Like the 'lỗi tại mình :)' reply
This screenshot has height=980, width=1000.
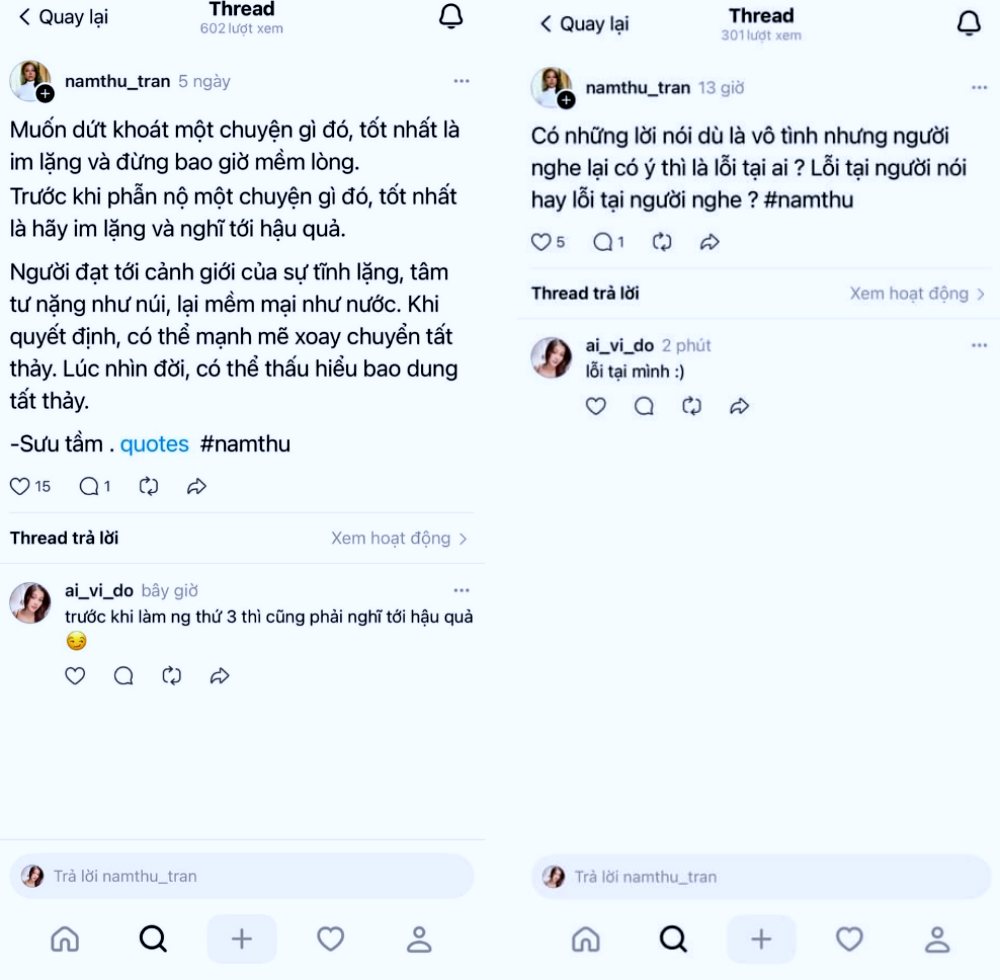596,406
